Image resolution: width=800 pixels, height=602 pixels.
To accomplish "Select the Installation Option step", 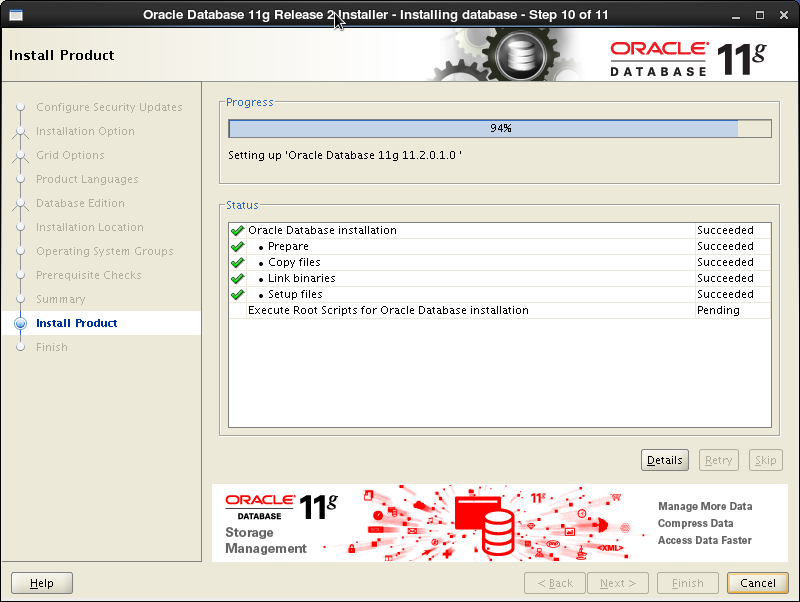I will coord(85,132).
